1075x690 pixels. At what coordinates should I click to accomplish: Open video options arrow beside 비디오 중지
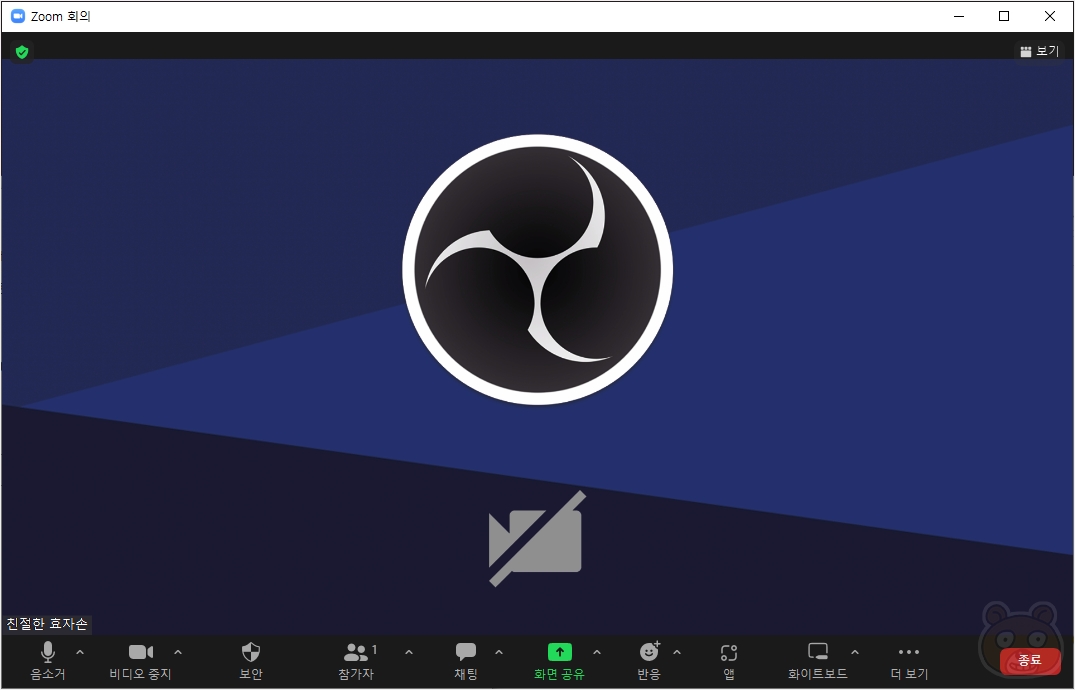pyautogui.click(x=178, y=652)
